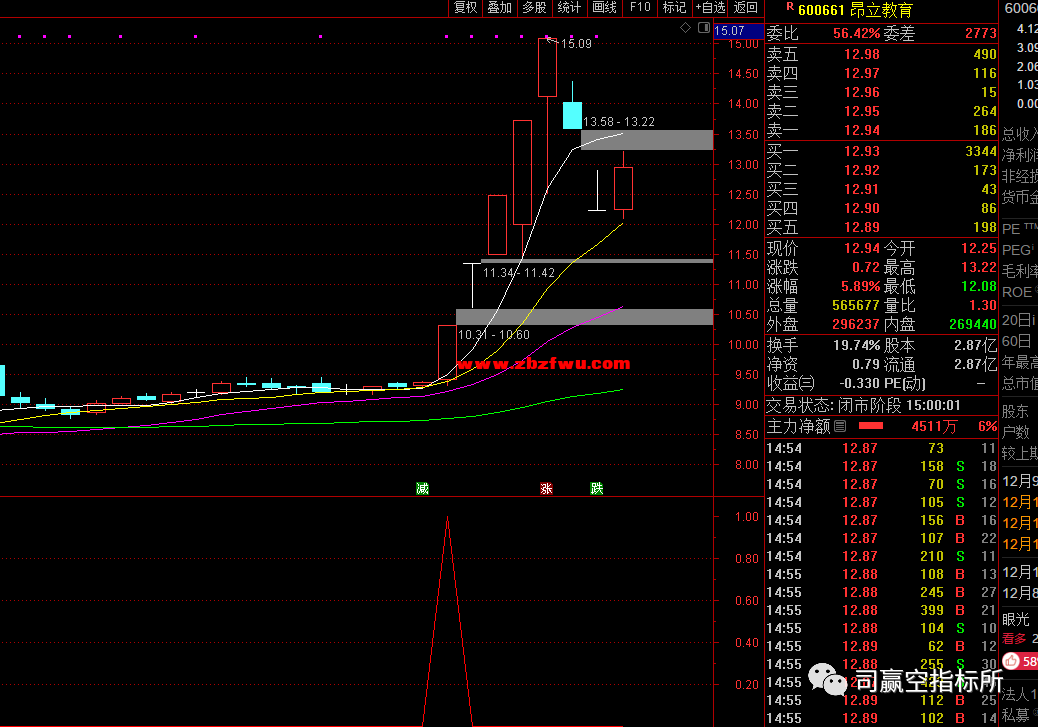Click the 看多 bullish label
Screen dimensions: 1038x727
1014,639
